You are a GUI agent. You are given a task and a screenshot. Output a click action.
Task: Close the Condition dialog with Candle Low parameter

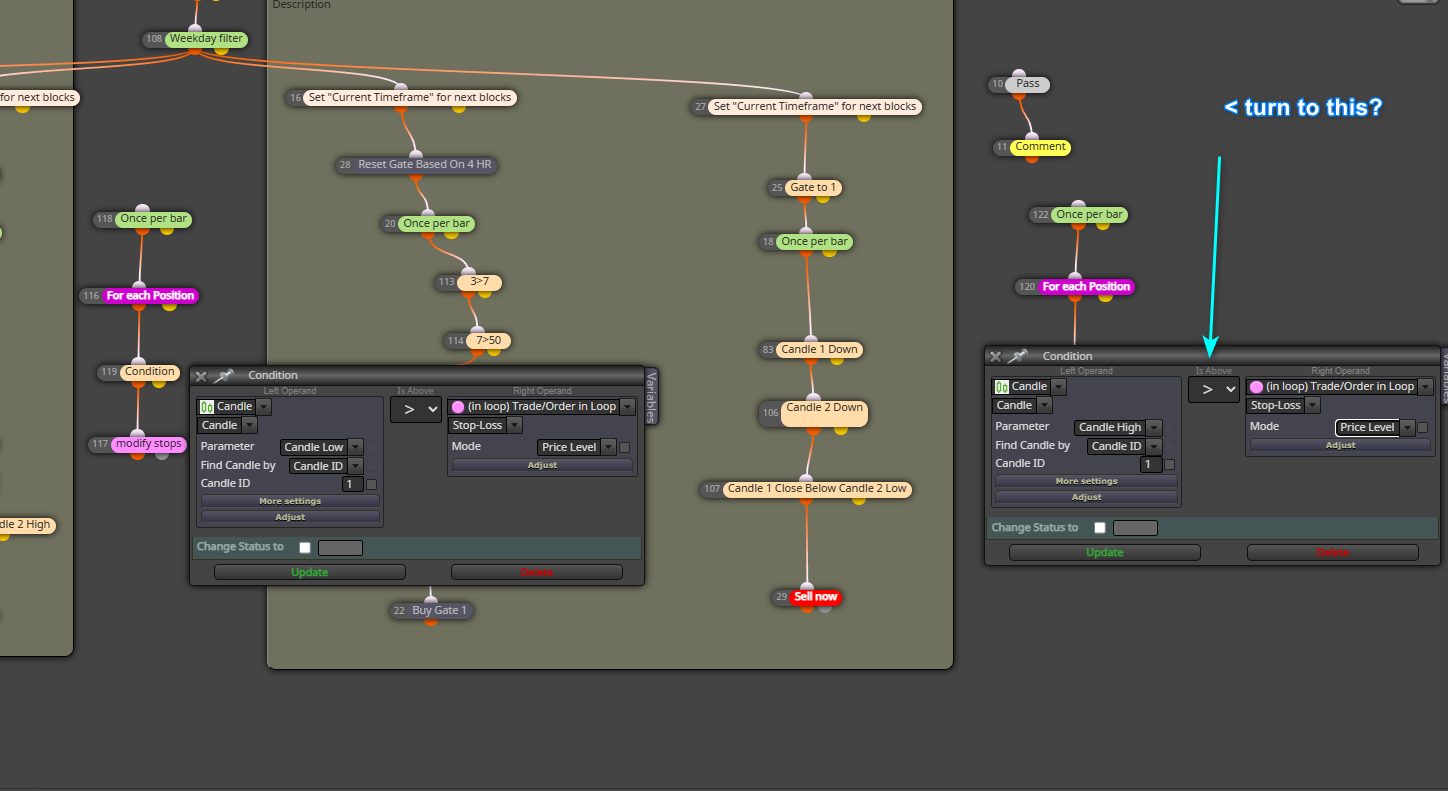point(201,376)
